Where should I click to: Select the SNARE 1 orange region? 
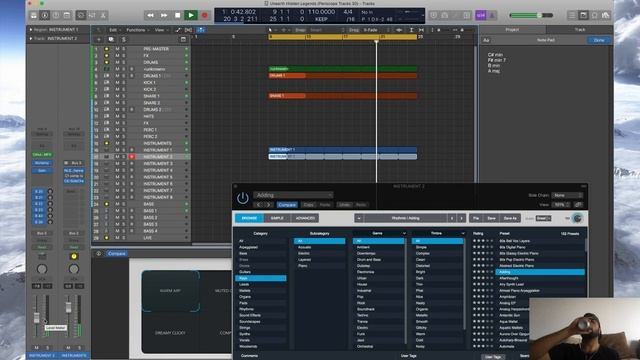click(343, 96)
